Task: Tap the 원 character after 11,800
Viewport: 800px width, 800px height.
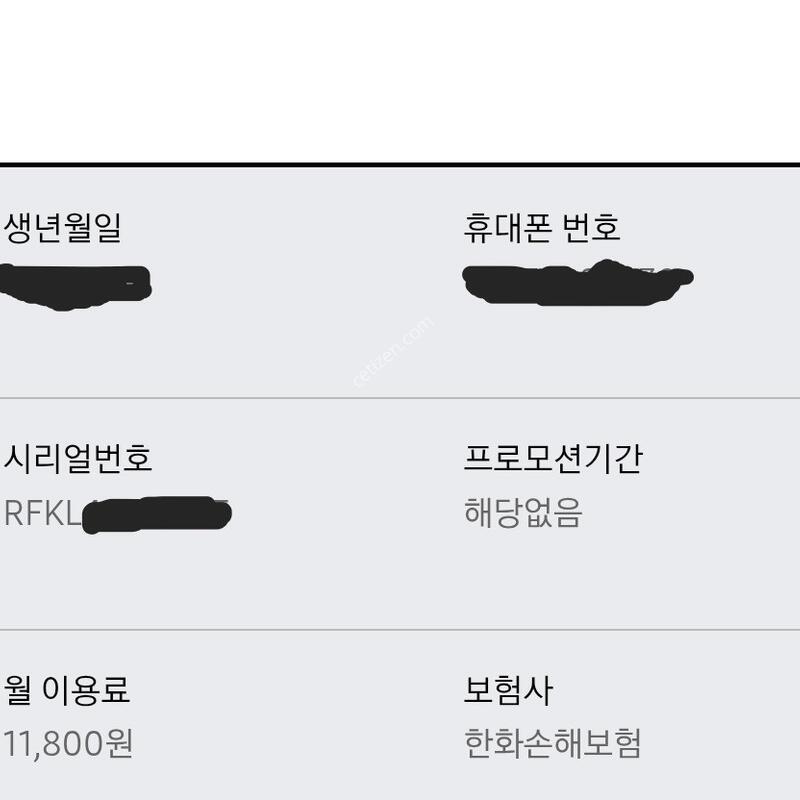Action: [118, 743]
